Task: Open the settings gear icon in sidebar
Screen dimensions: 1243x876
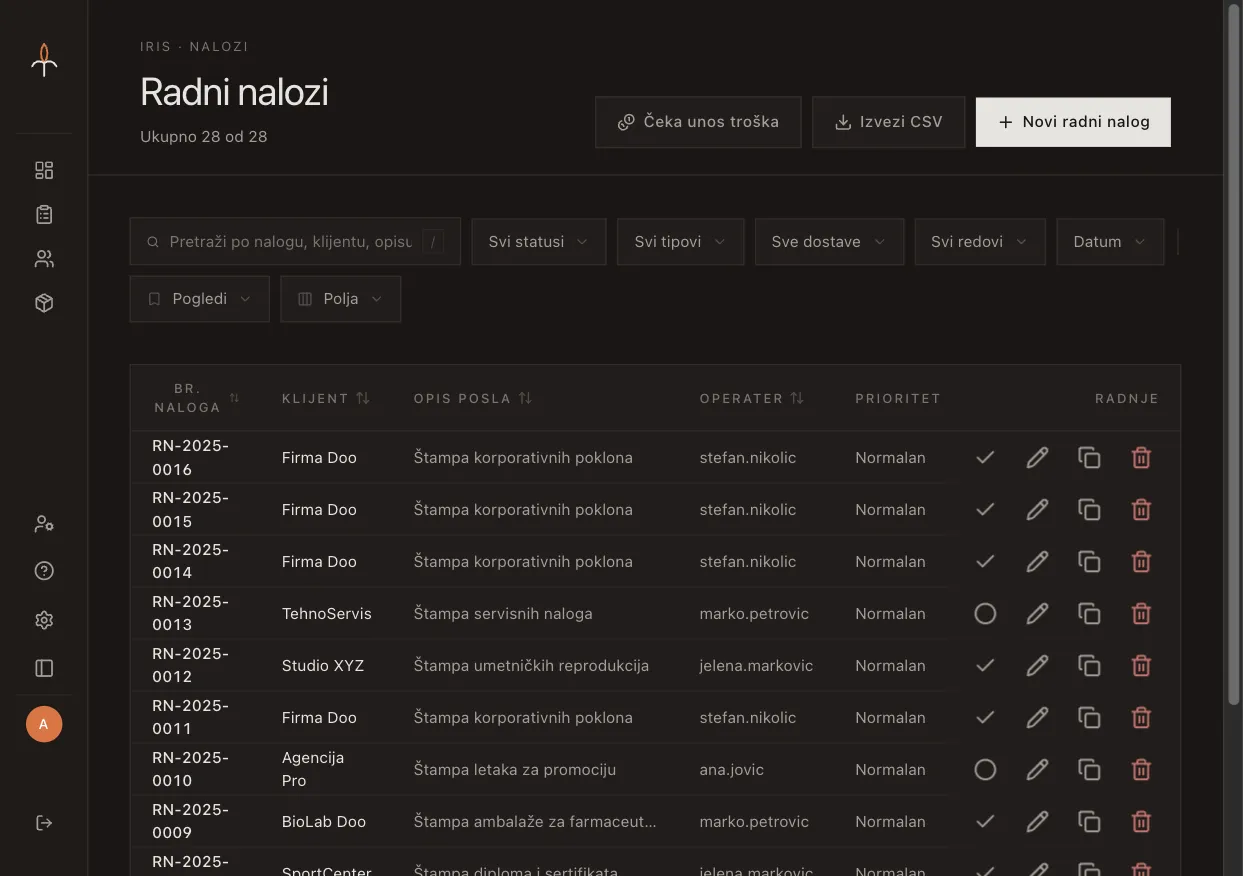Action: click(44, 620)
